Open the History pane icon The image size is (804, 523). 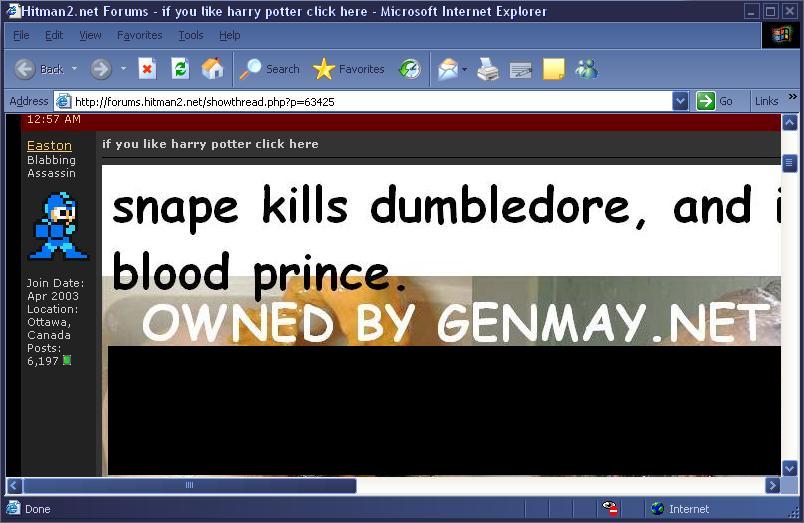410,69
